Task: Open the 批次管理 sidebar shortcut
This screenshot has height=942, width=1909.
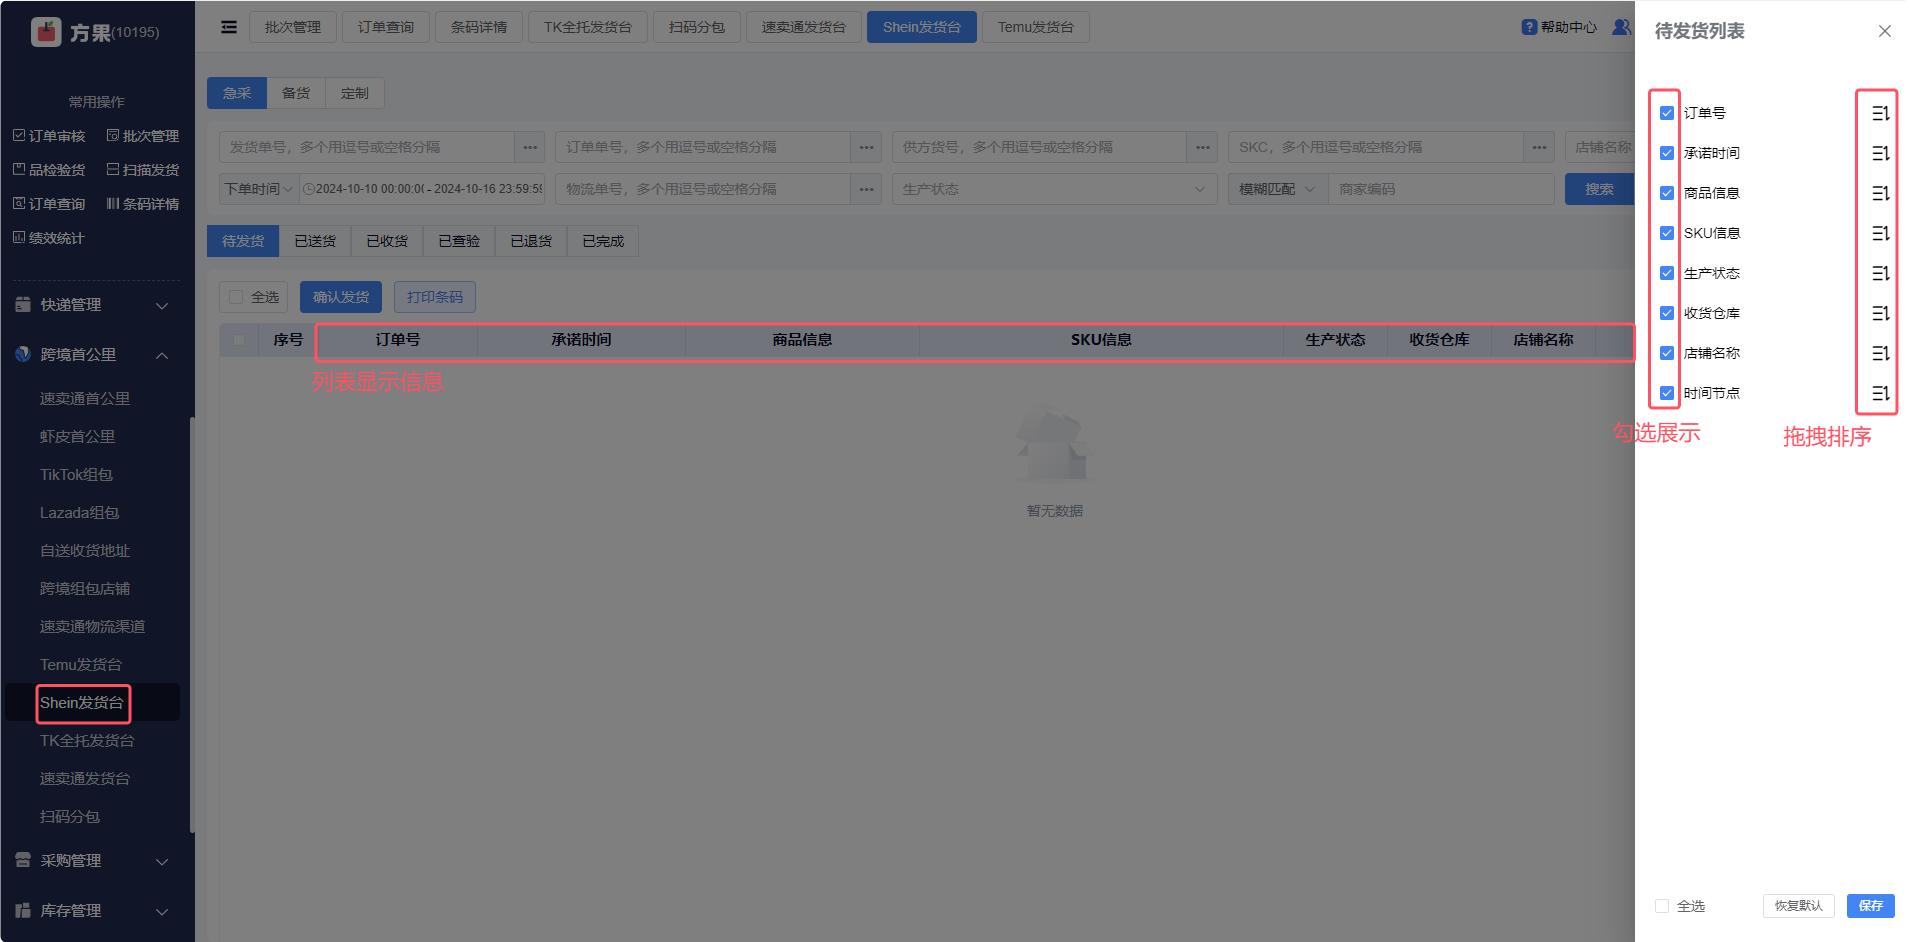Action: (x=143, y=136)
